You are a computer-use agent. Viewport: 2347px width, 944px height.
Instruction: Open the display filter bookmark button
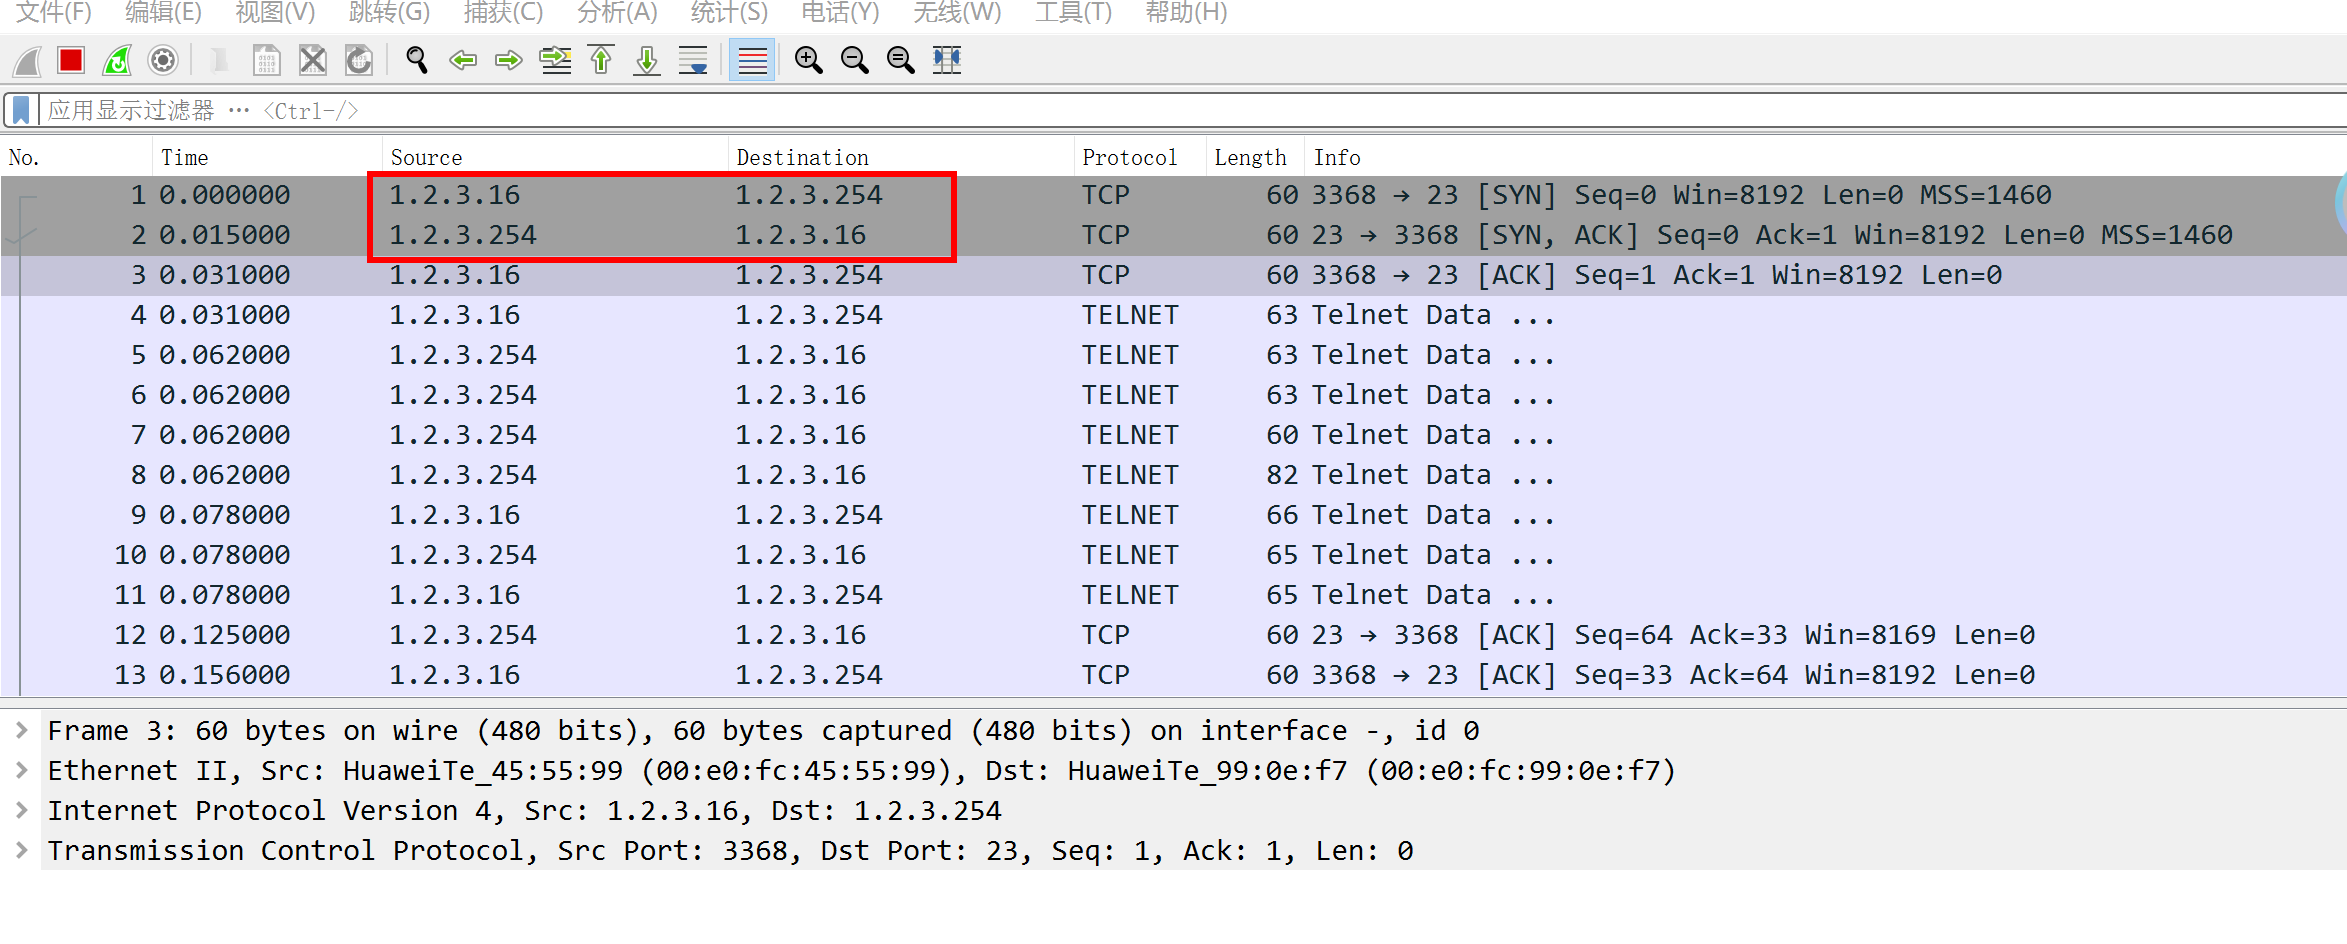click(20, 110)
